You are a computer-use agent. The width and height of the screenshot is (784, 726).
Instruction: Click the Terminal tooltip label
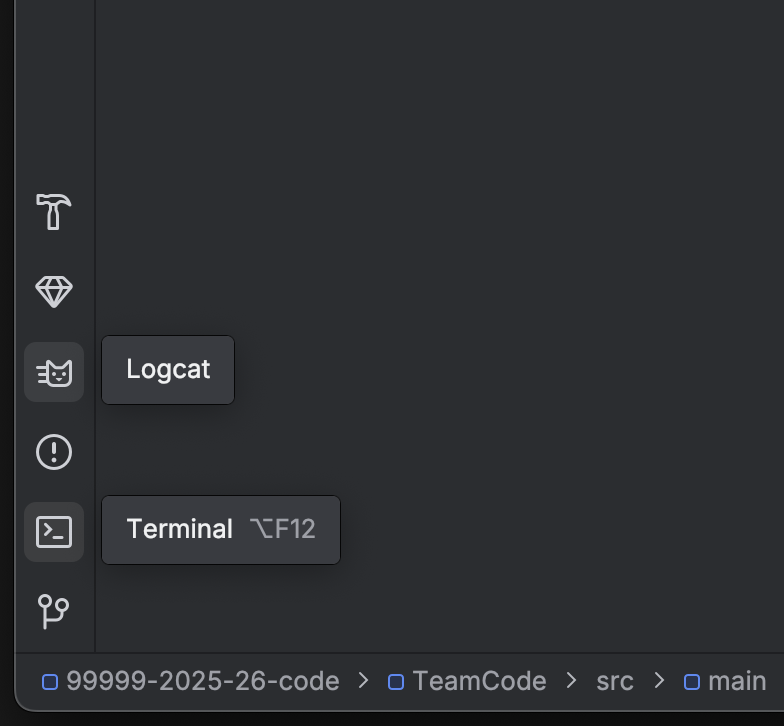180,529
